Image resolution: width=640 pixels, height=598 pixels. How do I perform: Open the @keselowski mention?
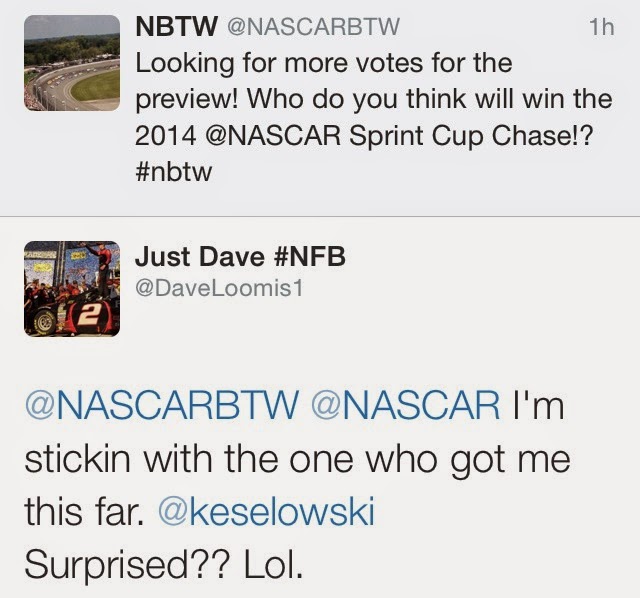(266, 511)
